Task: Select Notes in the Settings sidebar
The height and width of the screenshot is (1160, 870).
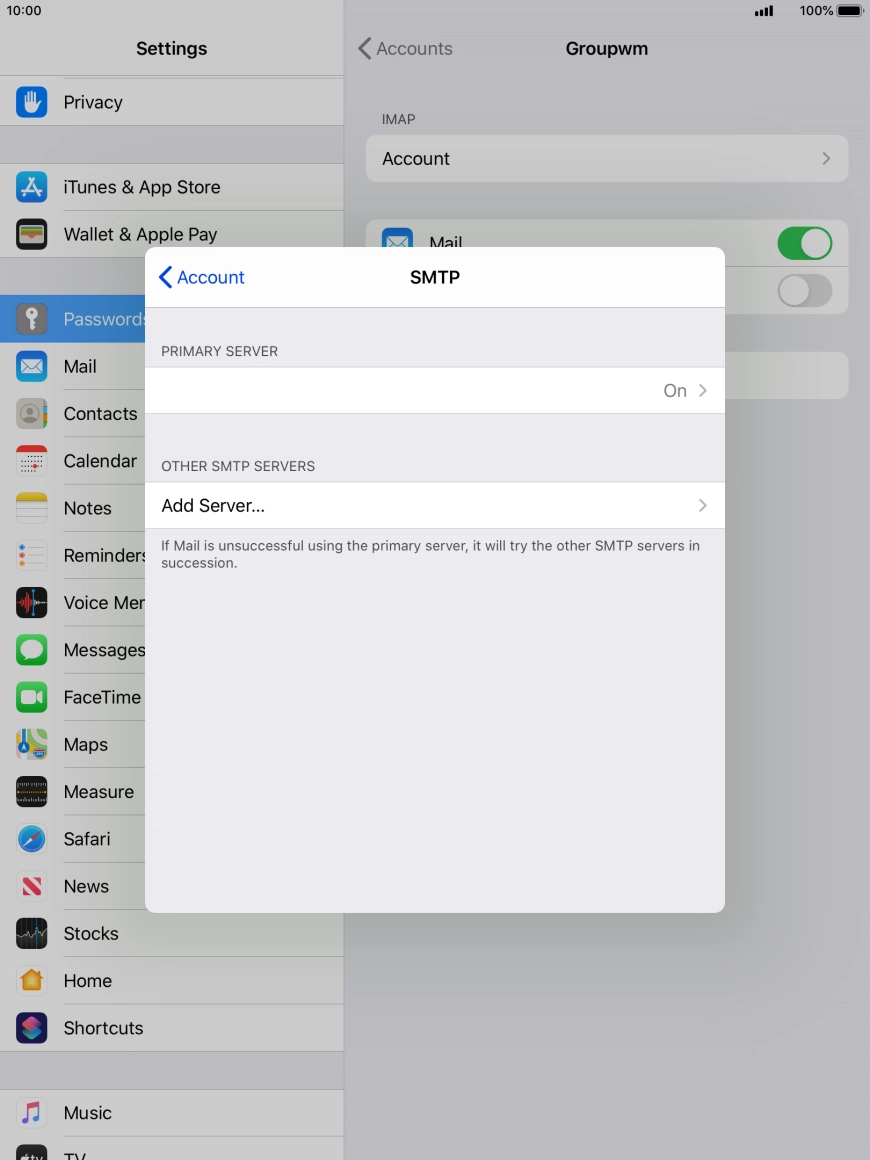Action: 87,508
